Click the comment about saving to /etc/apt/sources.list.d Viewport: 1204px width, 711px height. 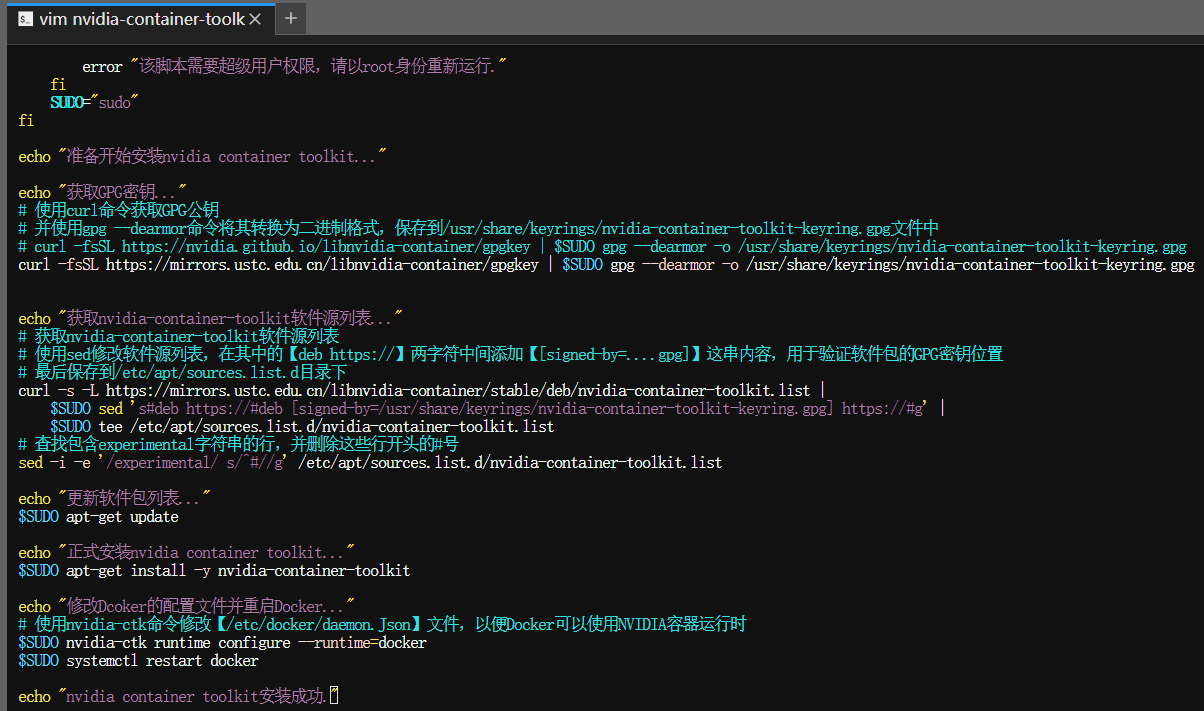pos(182,372)
